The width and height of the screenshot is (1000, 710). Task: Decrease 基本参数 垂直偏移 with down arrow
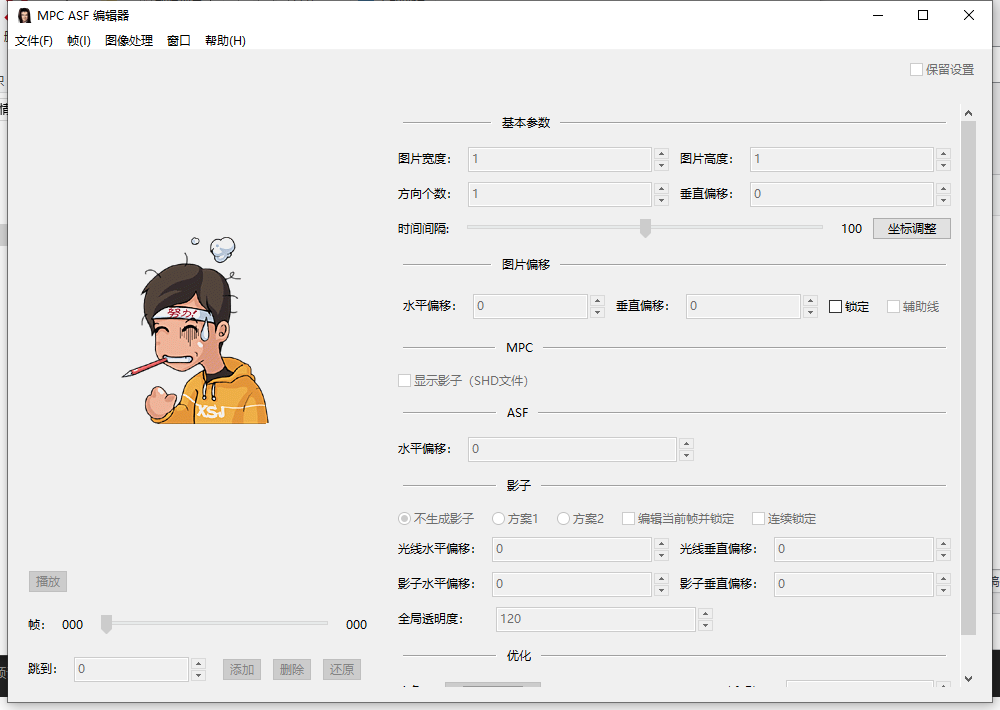(943, 200)
